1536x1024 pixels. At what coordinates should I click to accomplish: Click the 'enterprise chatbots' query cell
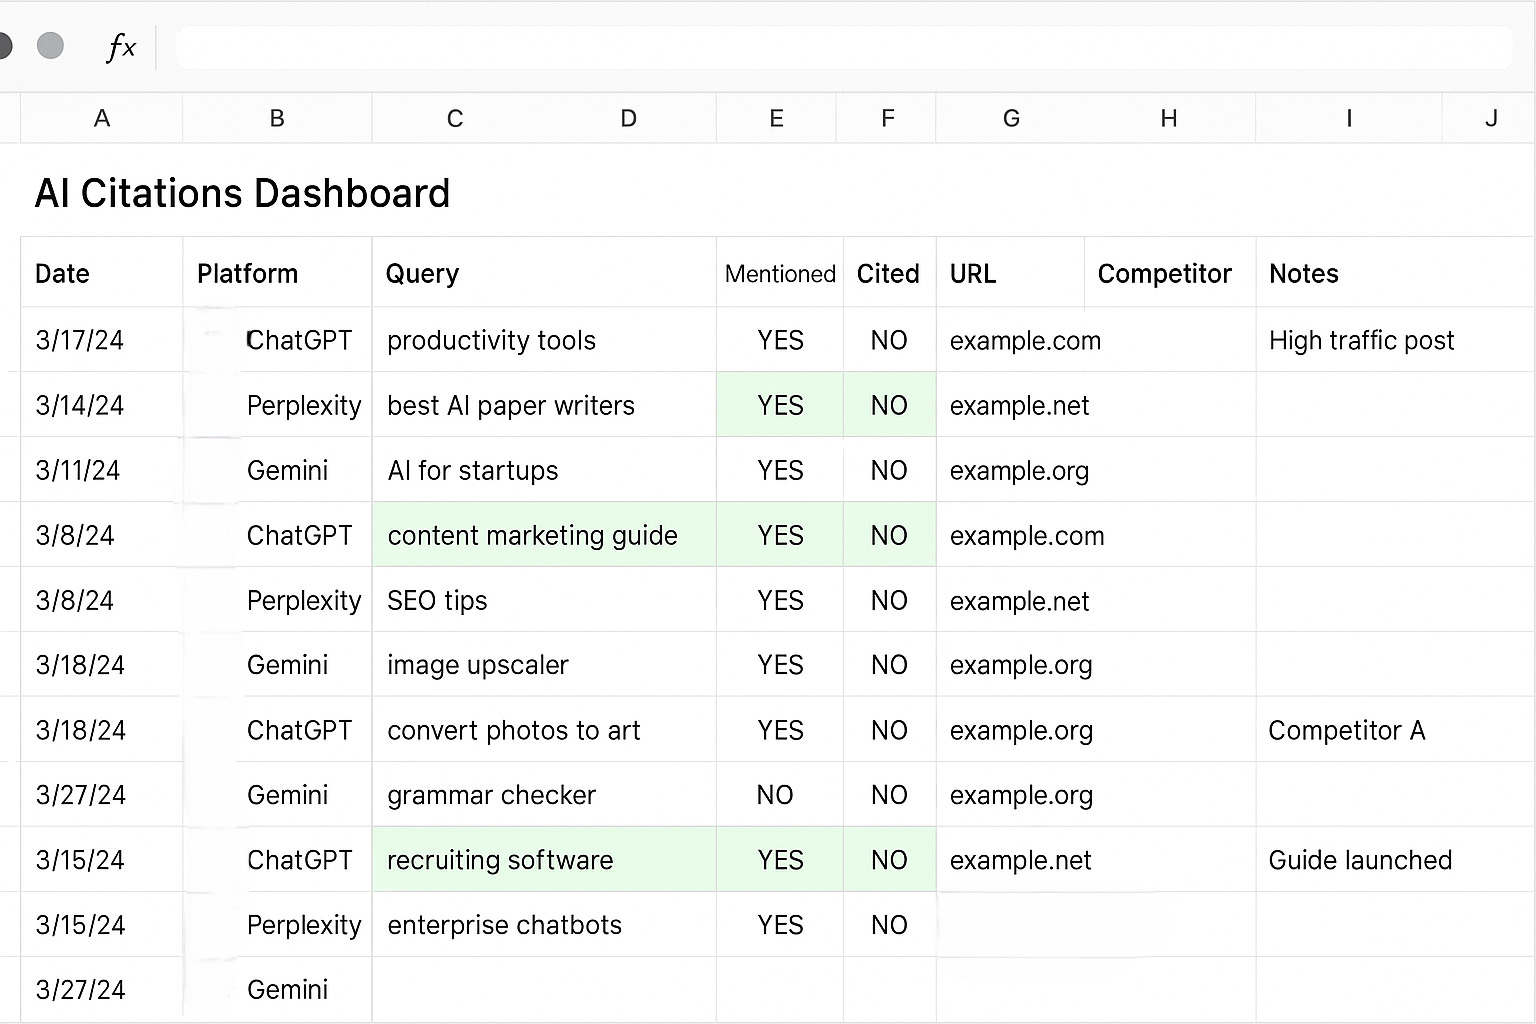544,925
